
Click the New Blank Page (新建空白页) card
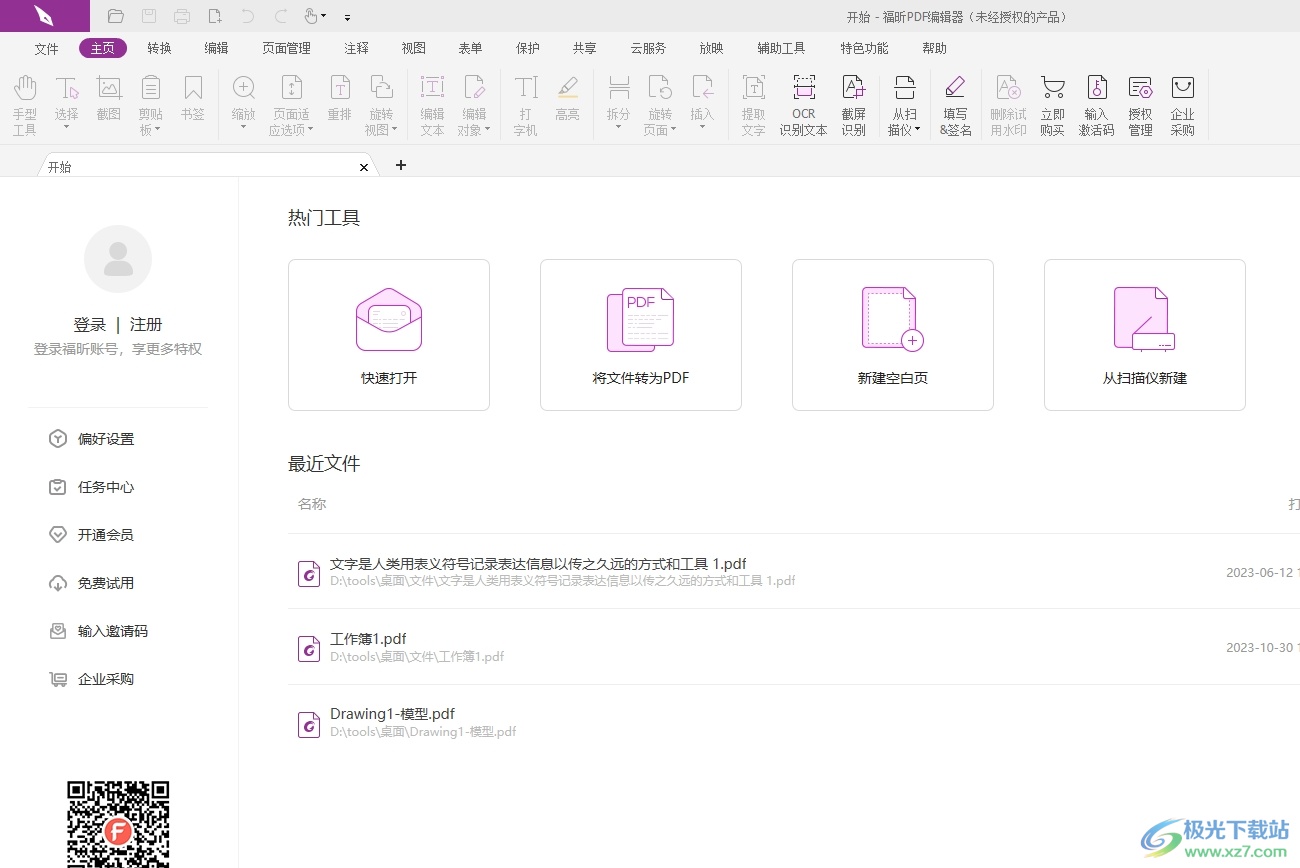pyautogui.click(x=893, y=335)
